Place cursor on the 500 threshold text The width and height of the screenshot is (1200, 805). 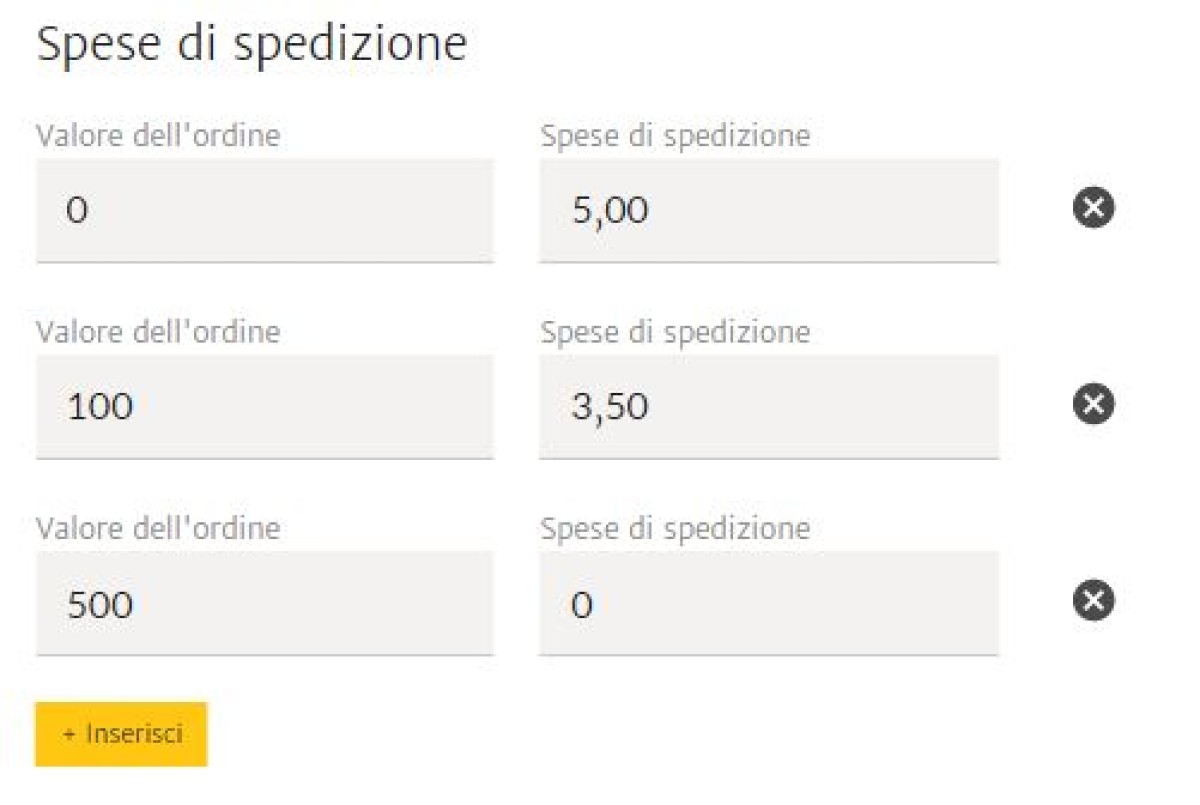pos(100,604)
